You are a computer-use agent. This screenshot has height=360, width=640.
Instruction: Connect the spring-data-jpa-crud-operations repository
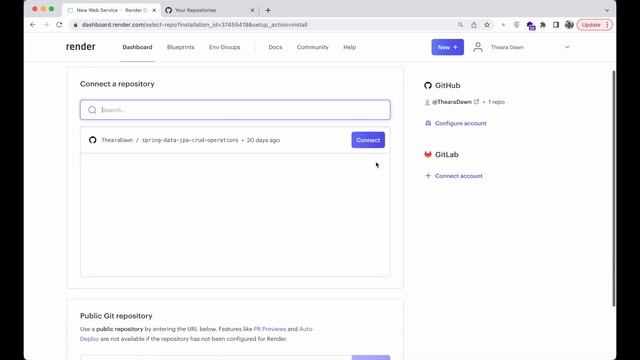[x=368, y=140]
